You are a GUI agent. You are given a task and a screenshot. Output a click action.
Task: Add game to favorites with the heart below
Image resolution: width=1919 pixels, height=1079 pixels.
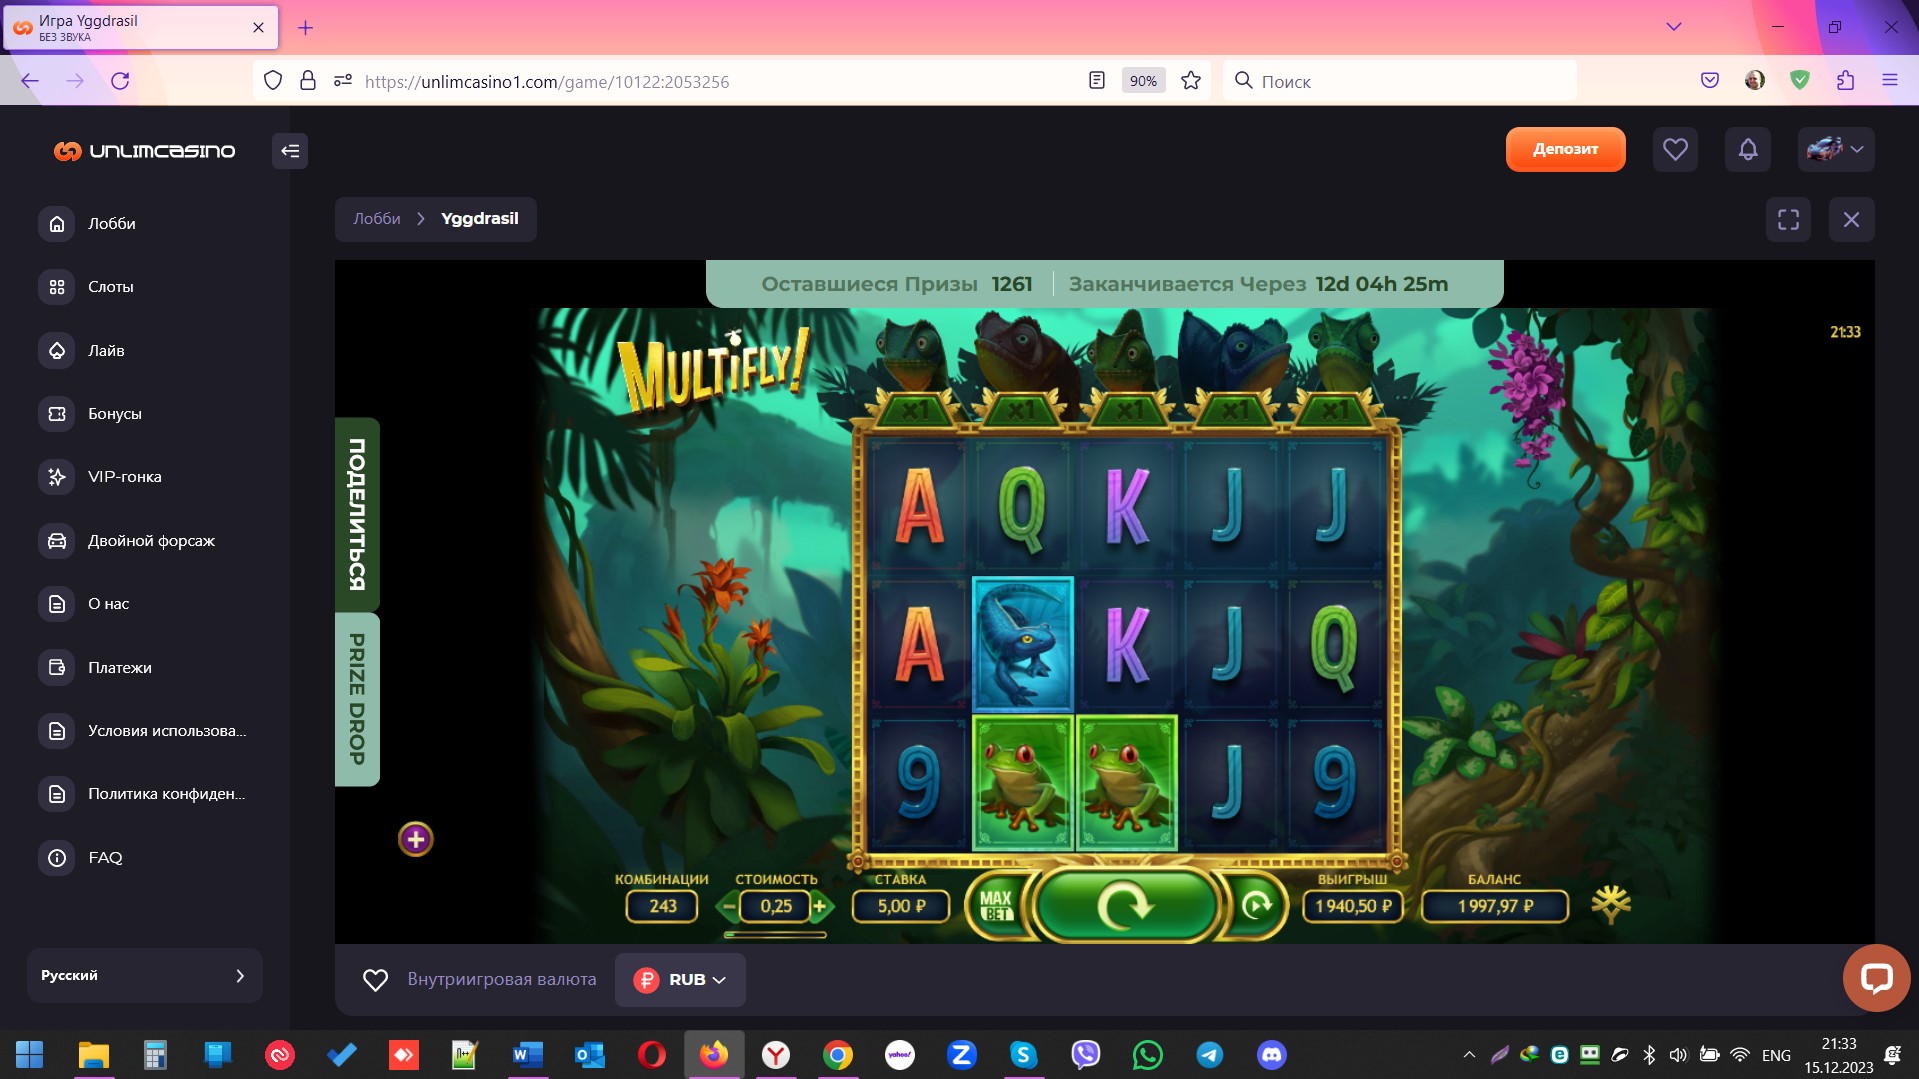(375, 980)
